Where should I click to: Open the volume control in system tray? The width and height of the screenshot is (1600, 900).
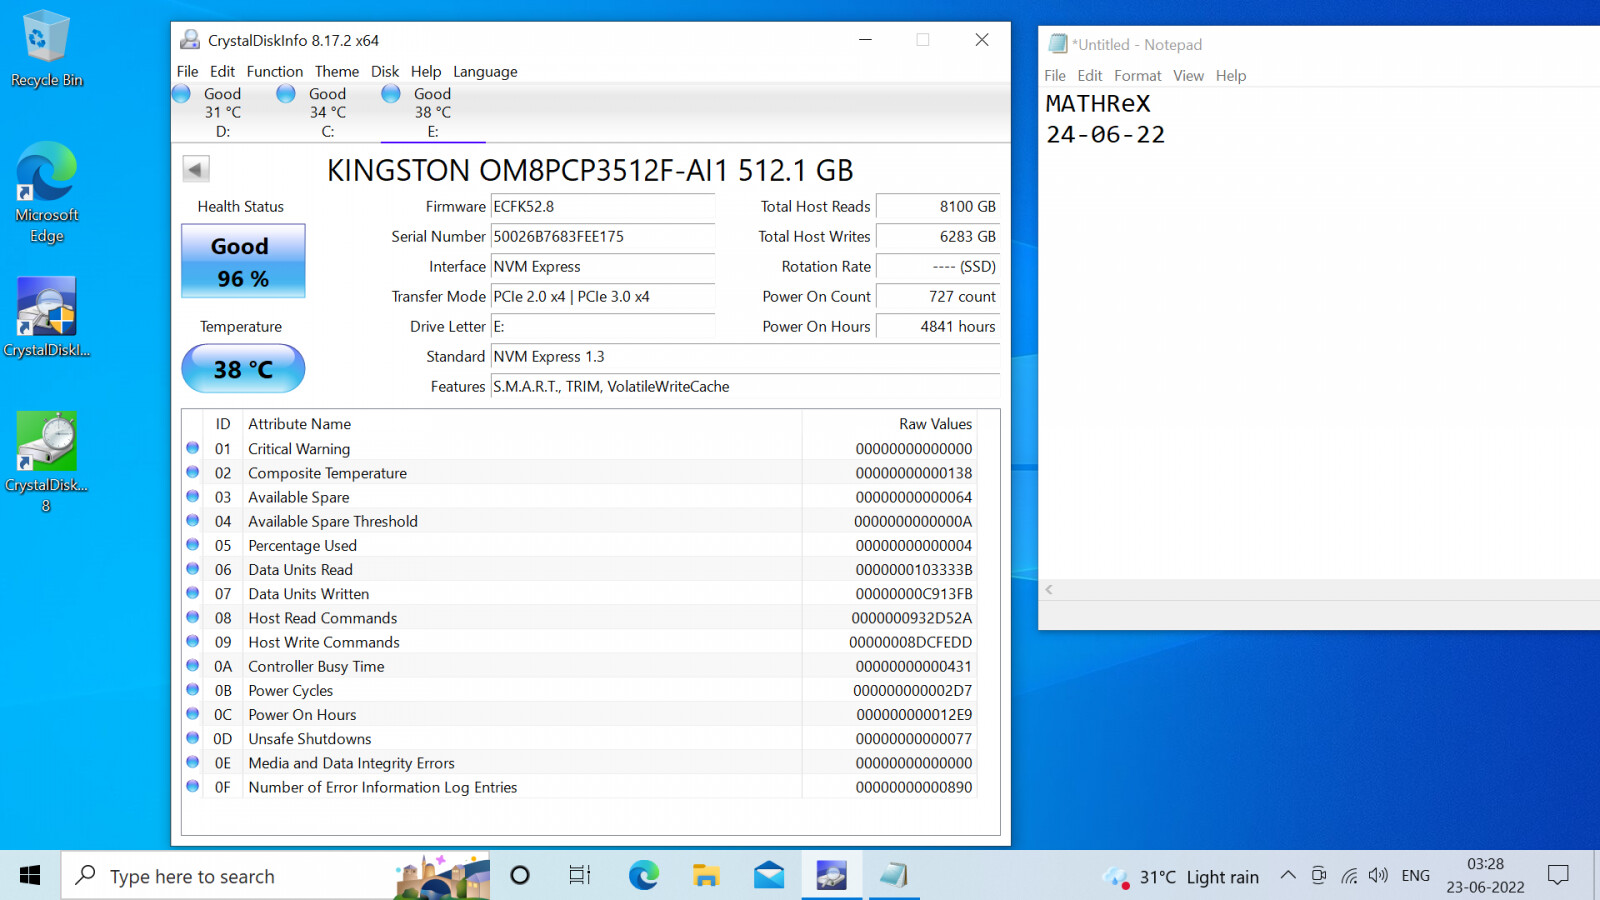pyautogui.click(x=1378, y=876)
